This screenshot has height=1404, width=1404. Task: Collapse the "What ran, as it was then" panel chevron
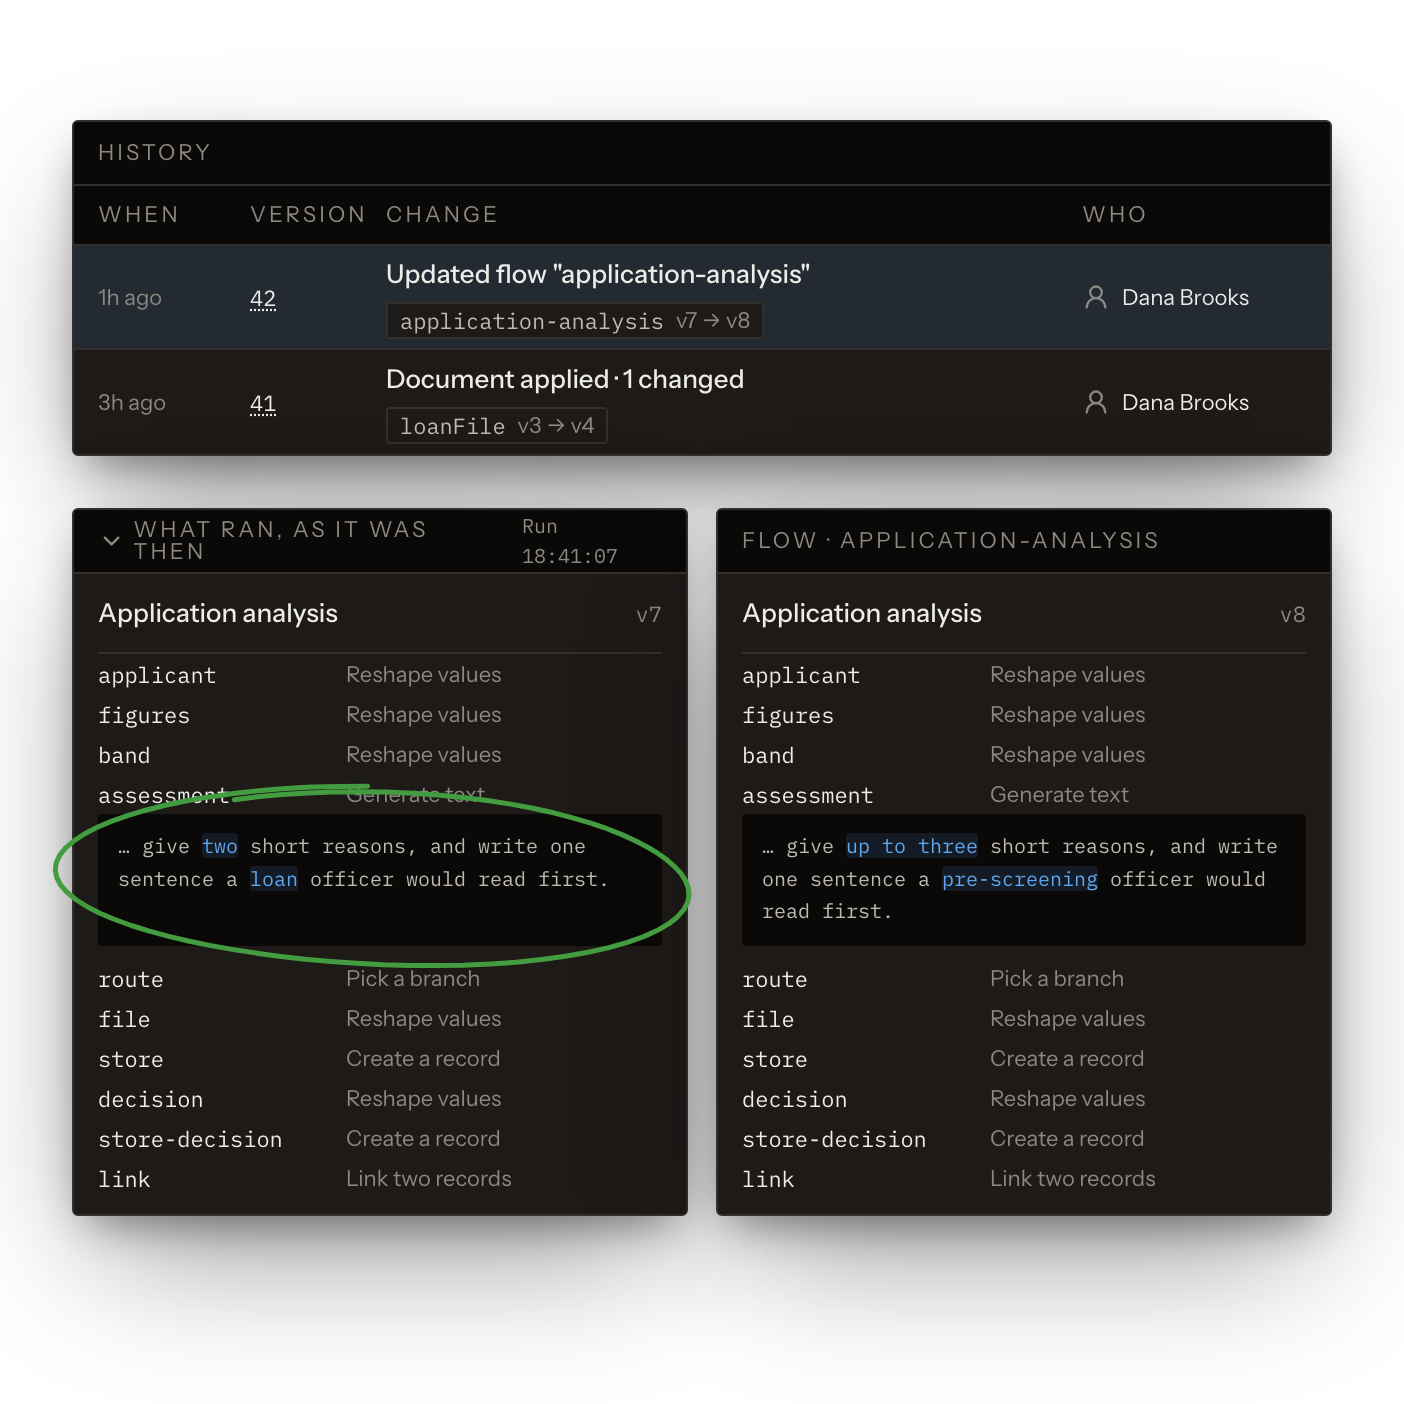tap(111, 540)
